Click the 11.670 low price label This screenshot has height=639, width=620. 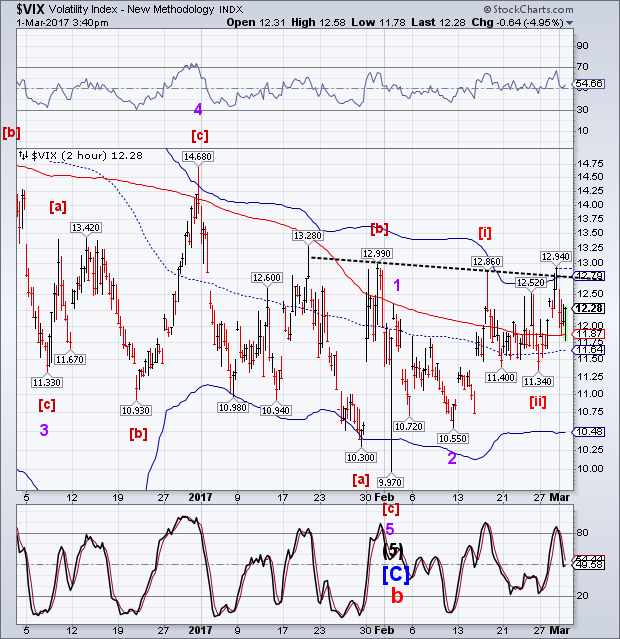(x=70, y=359)
